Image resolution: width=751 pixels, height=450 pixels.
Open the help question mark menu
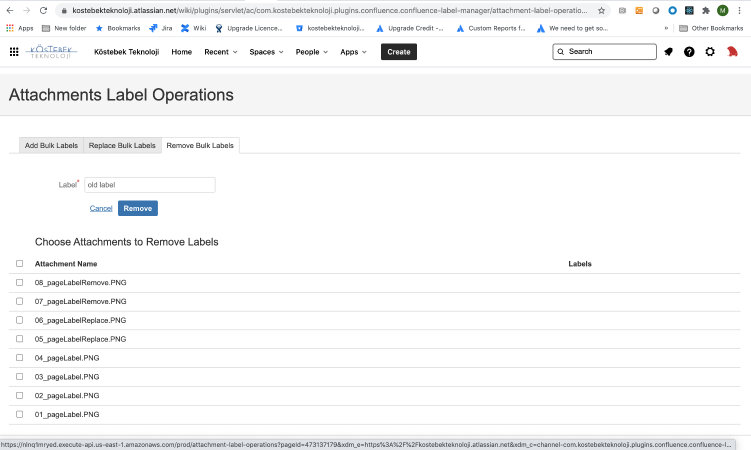[689, 52]
